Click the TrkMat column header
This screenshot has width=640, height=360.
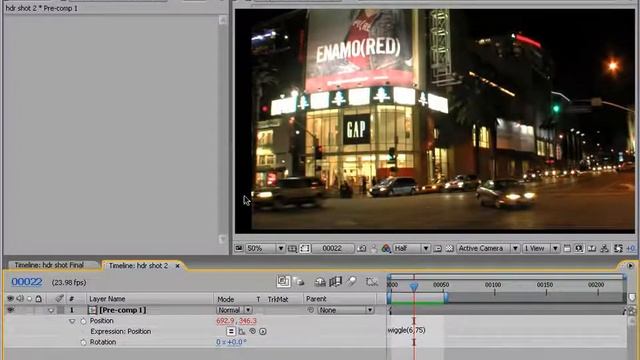point(278,299)
